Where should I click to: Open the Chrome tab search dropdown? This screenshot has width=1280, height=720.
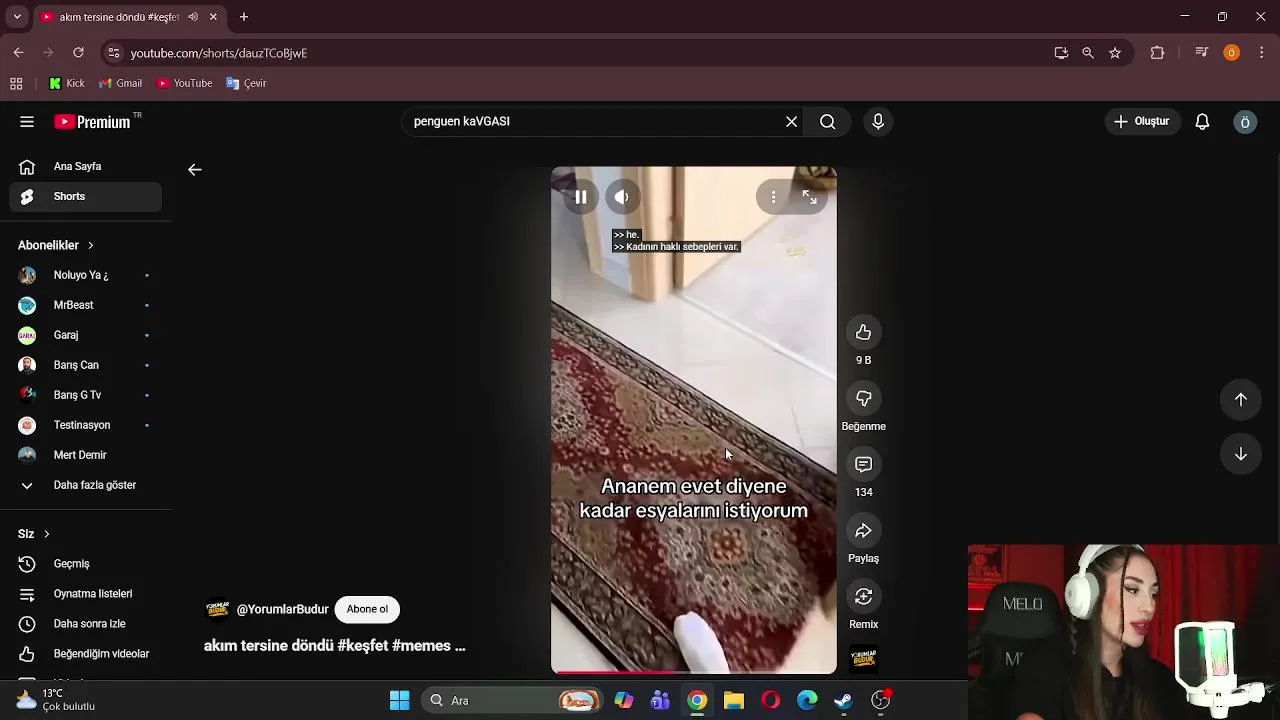17,17
